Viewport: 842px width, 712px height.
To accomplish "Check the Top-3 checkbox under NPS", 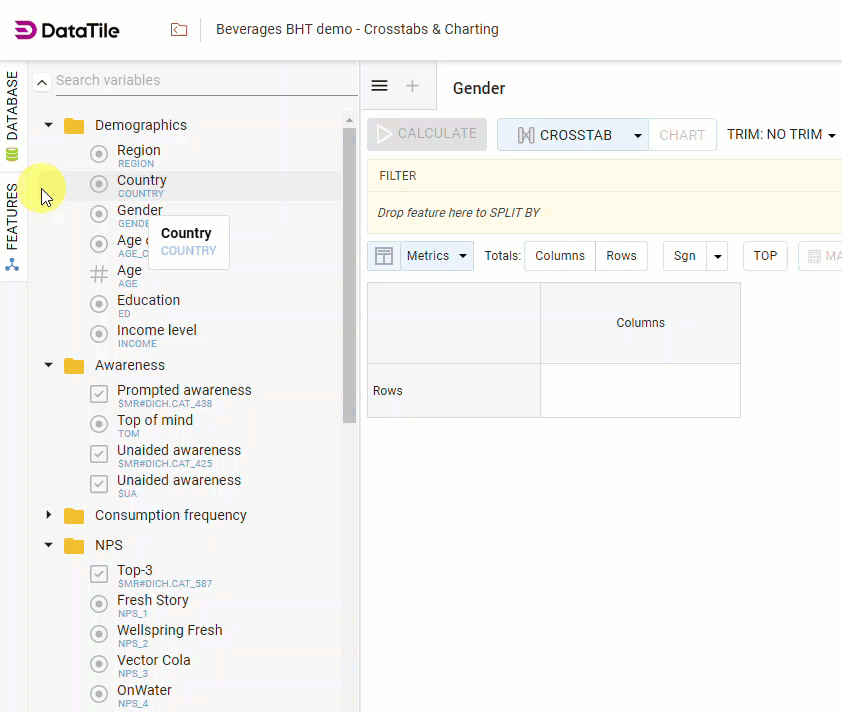I will click(x=98, y=573).
